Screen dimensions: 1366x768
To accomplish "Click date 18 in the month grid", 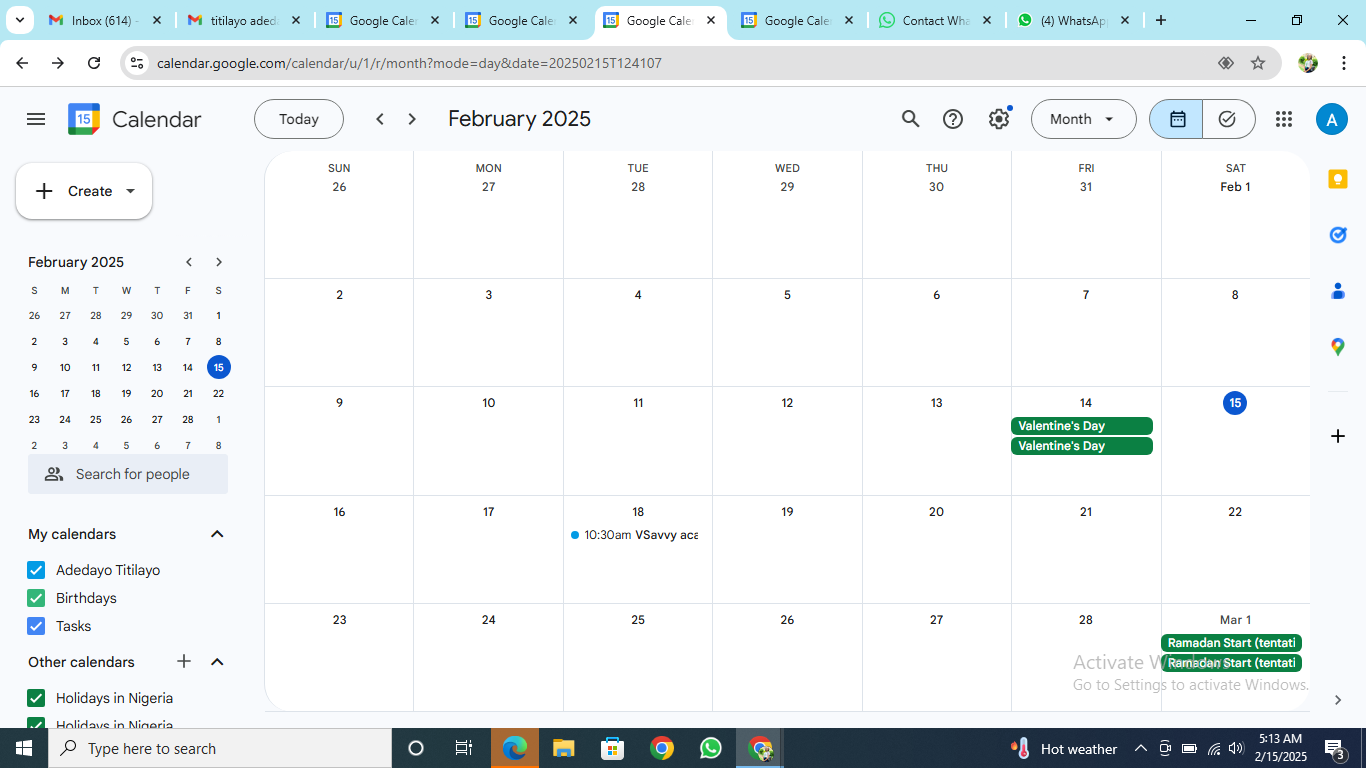I will pyautogui.click(x=638, y=512).
